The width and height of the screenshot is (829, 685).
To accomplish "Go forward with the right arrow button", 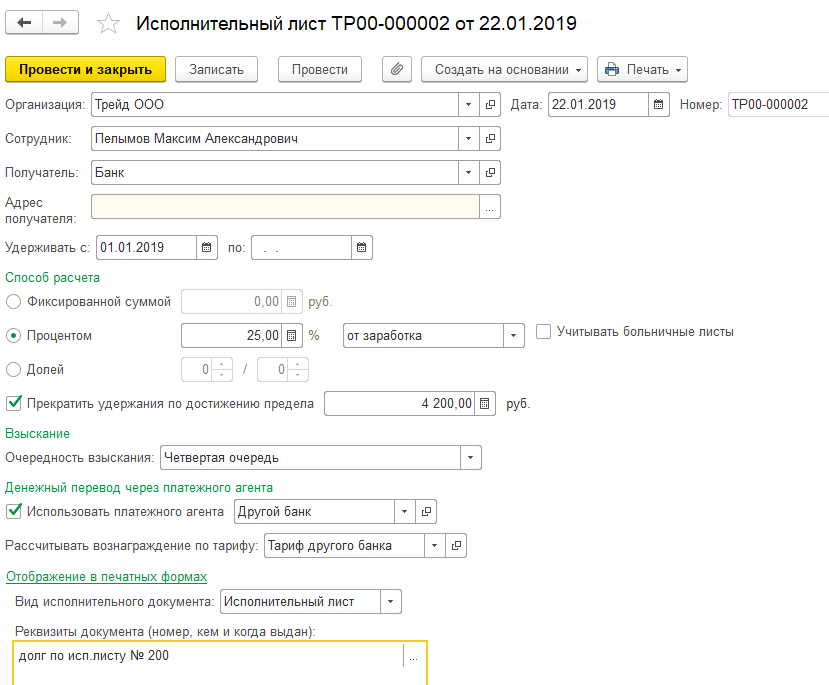I will click(60, 23).
